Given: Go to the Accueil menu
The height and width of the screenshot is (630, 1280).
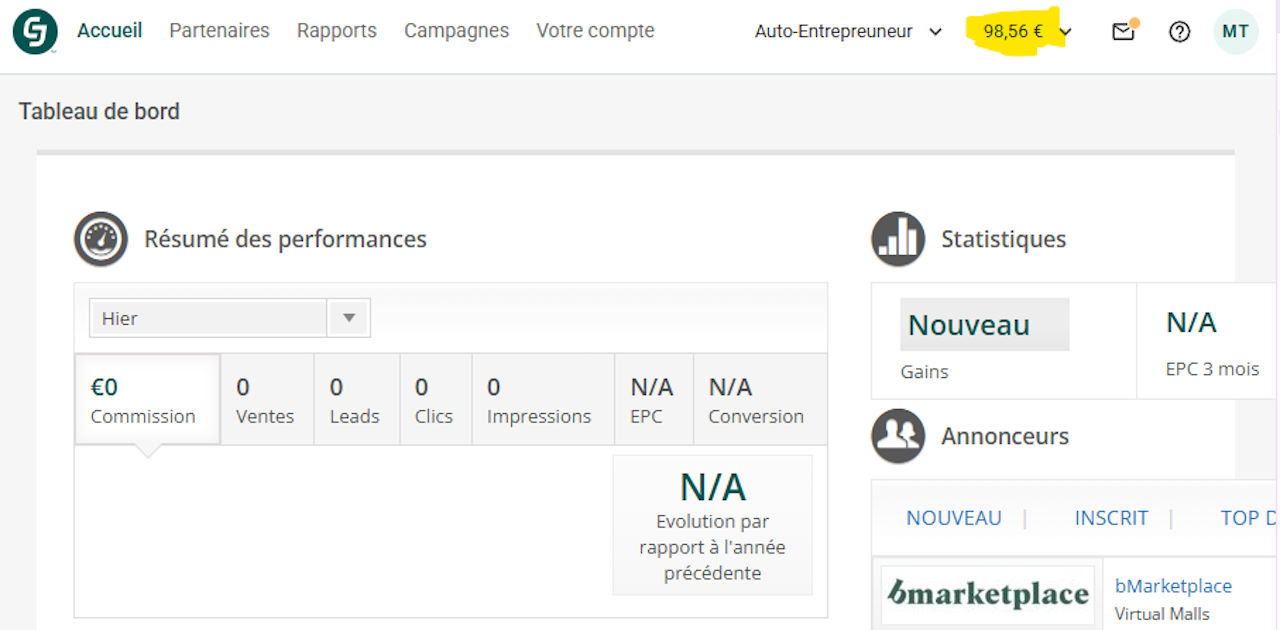Looking at the screenshot, I should point(109,31).
